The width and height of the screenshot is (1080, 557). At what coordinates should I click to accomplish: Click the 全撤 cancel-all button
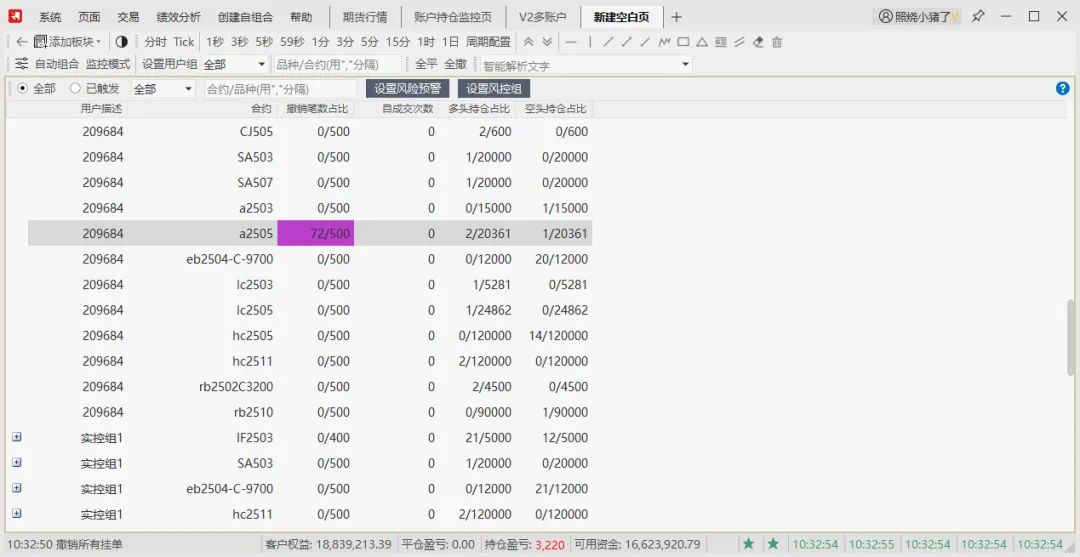(455, 64)
